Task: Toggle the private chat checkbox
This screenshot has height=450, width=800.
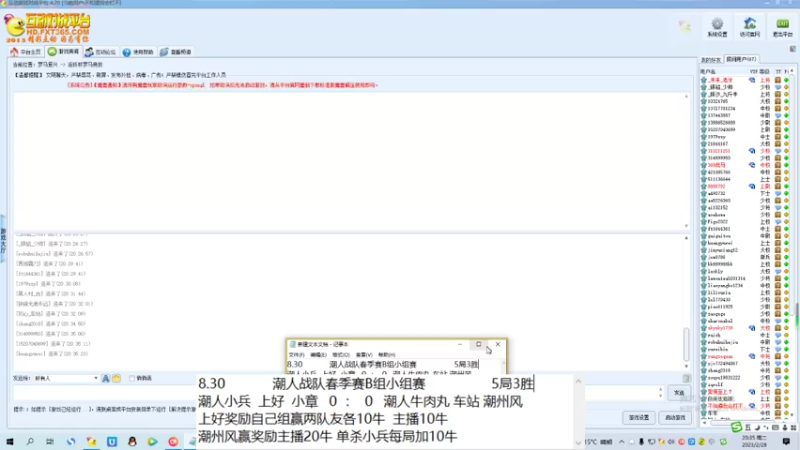Action: click(132, 379)
